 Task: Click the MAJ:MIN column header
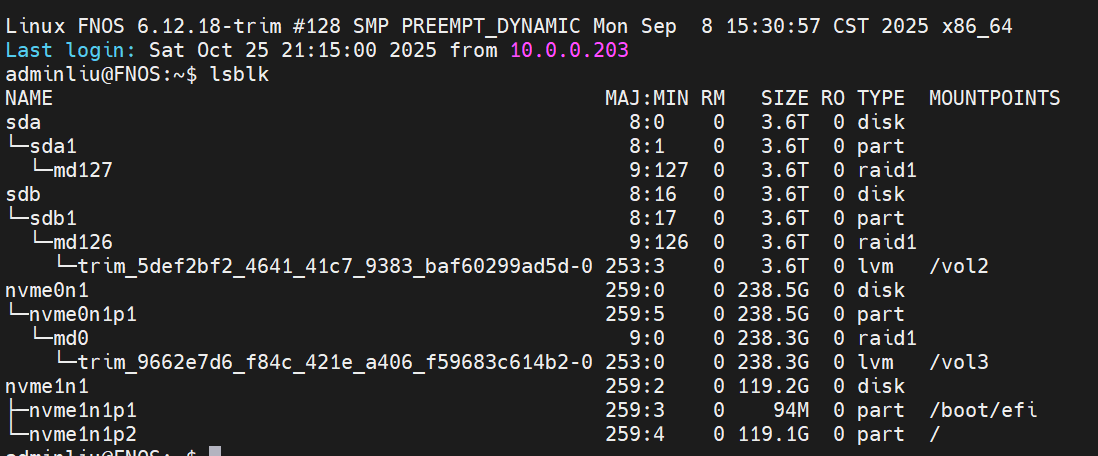point(646,98)
